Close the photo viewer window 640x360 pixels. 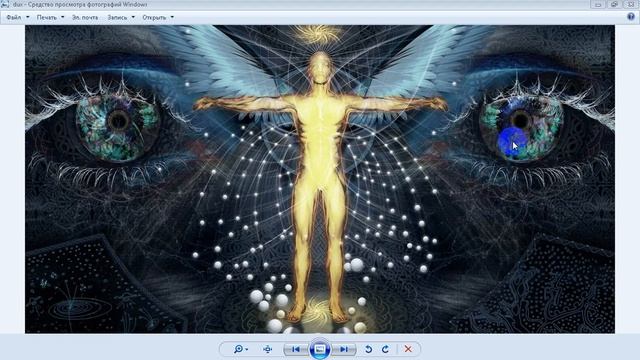pyautogui.click(x=631, y=4)
